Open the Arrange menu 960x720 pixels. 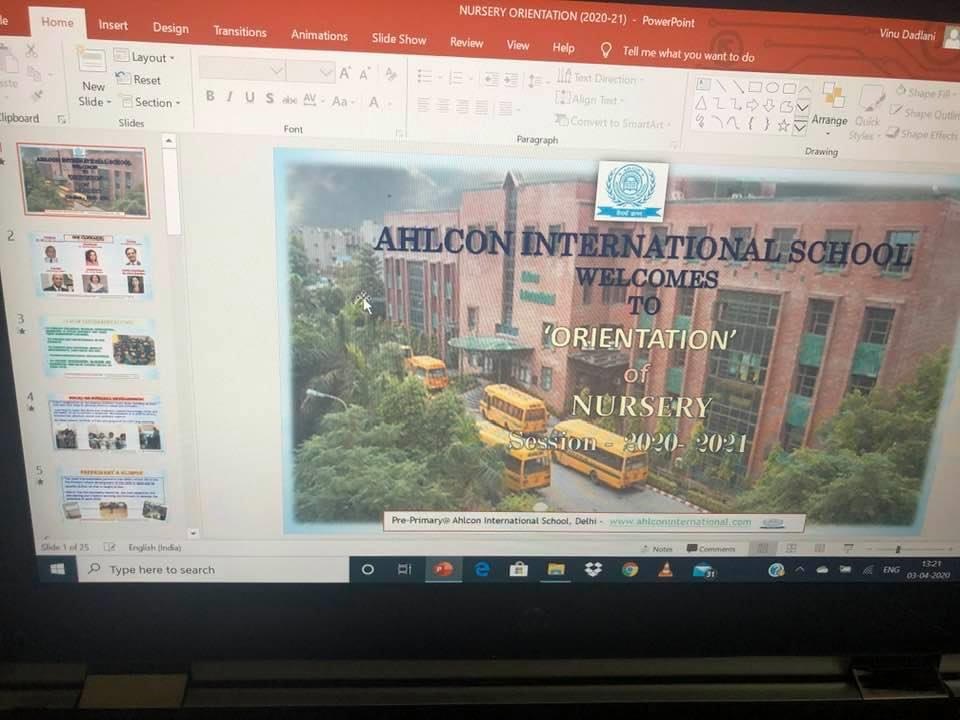tap(830, 108)
